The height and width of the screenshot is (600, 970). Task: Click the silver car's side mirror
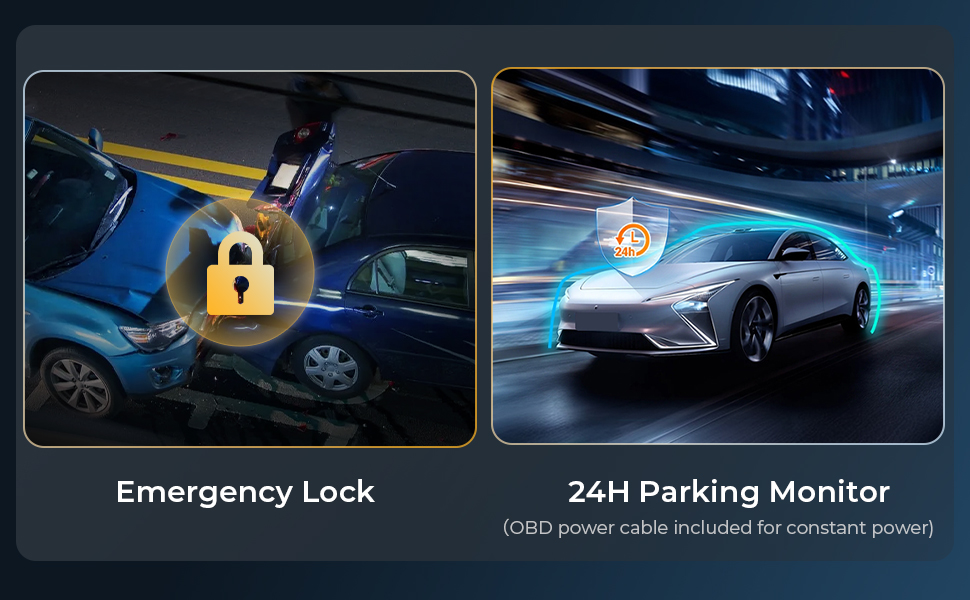point(794,253)
